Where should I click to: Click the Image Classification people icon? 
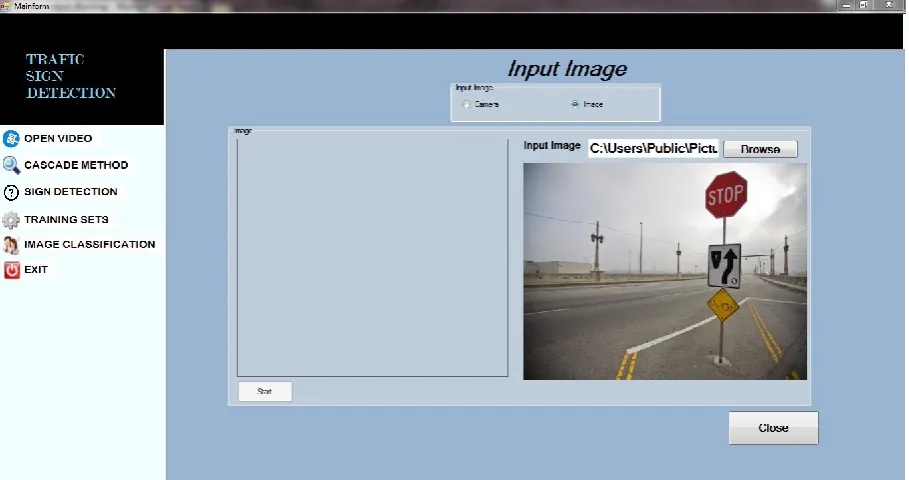point(10,245)
